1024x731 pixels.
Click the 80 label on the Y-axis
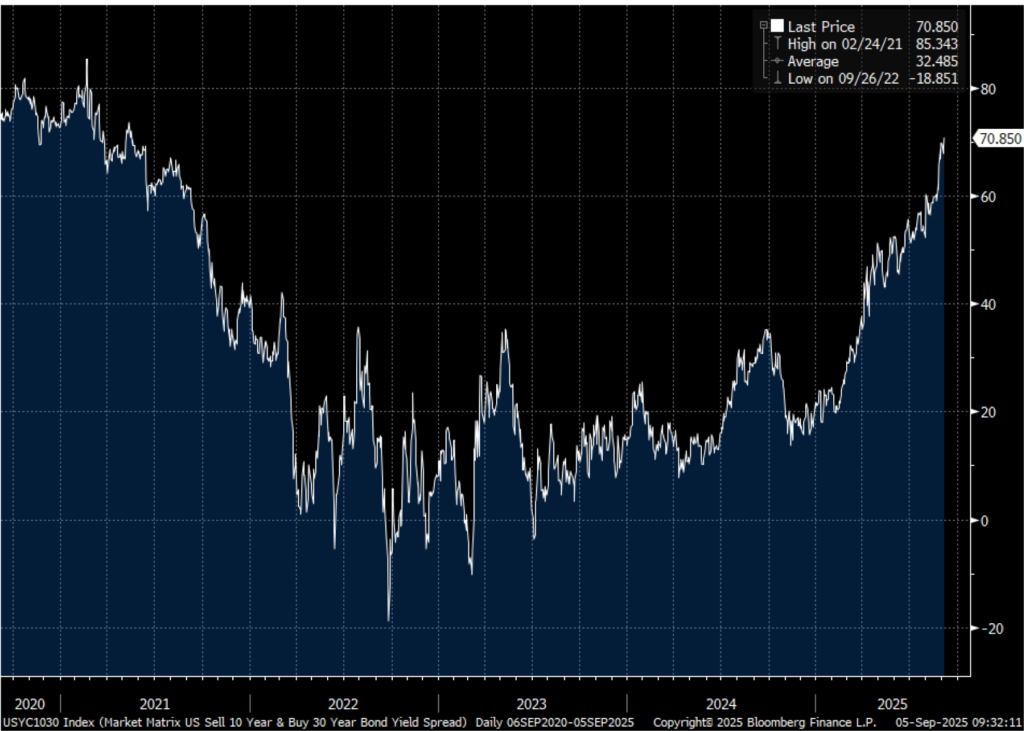[987, 89]
